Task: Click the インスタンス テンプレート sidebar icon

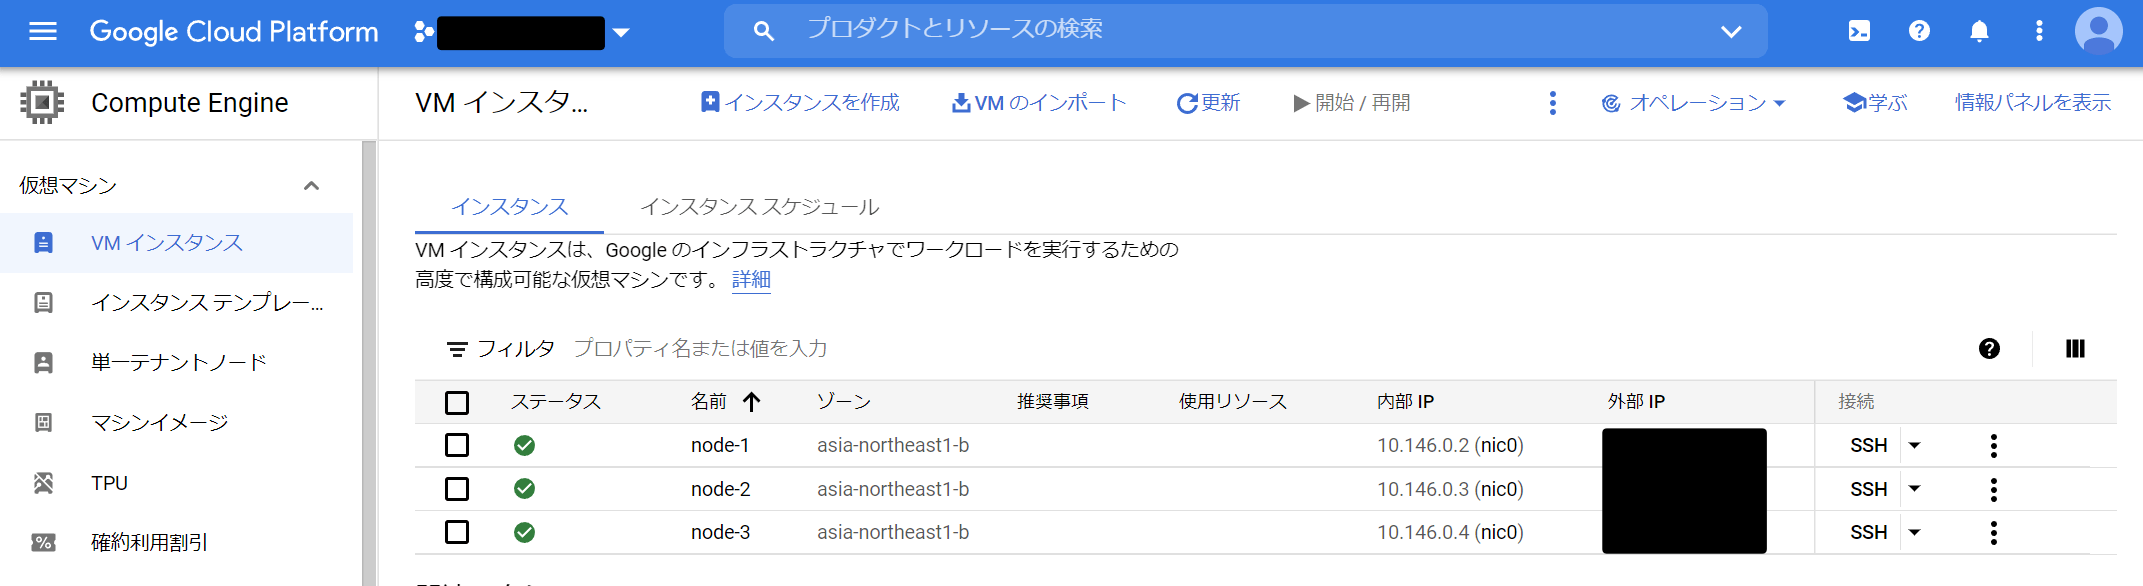Action: (x=43, y=303)
